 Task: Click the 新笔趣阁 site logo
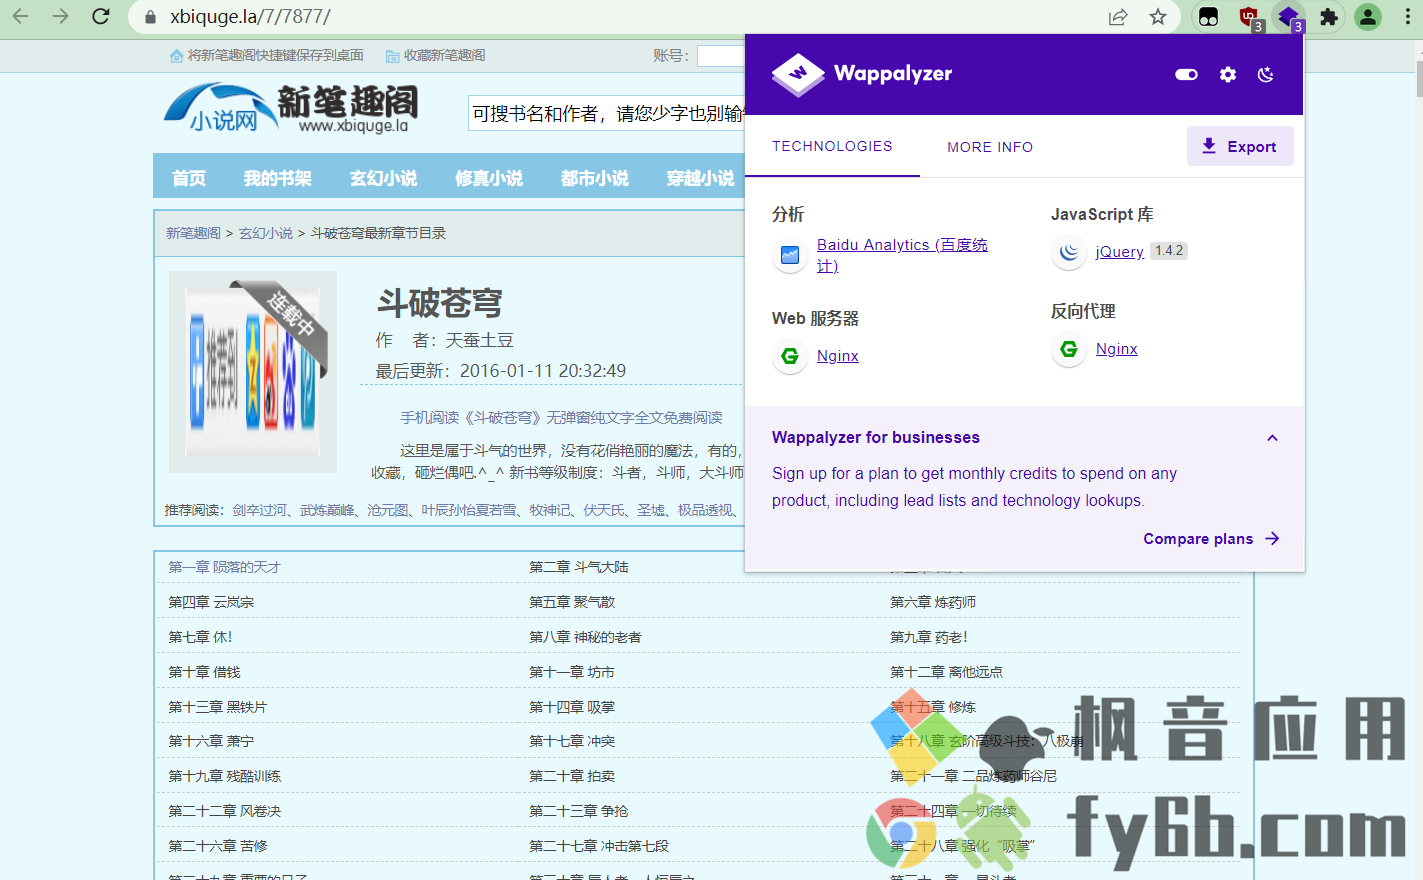(x=291, y=109)
